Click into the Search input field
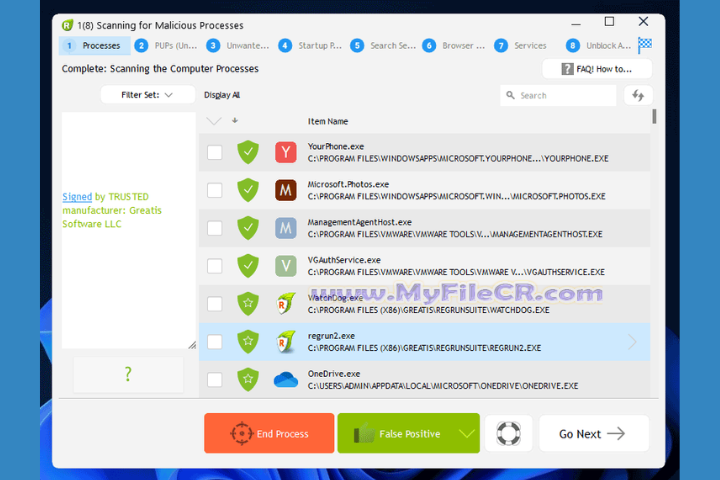Image resolution: width=720 pixels, height=480 pixels. point(558,96)
